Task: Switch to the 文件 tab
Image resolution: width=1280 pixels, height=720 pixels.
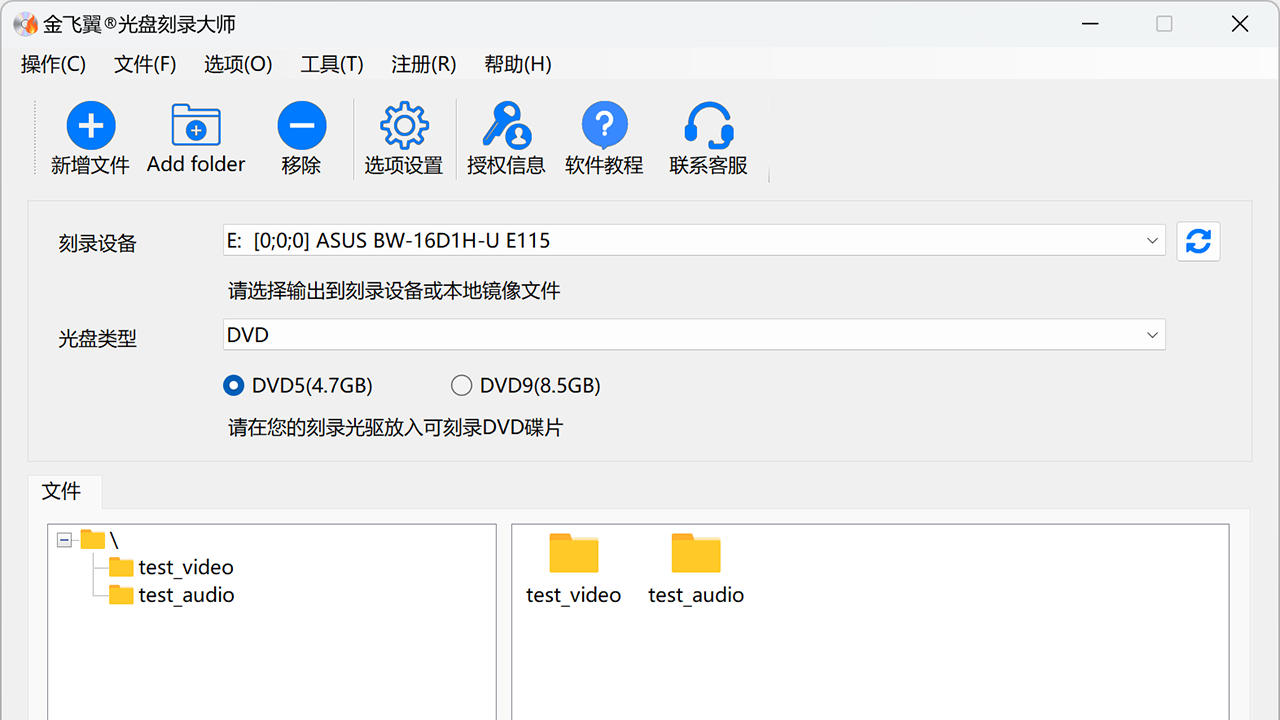Action: (x=62, y=491)
